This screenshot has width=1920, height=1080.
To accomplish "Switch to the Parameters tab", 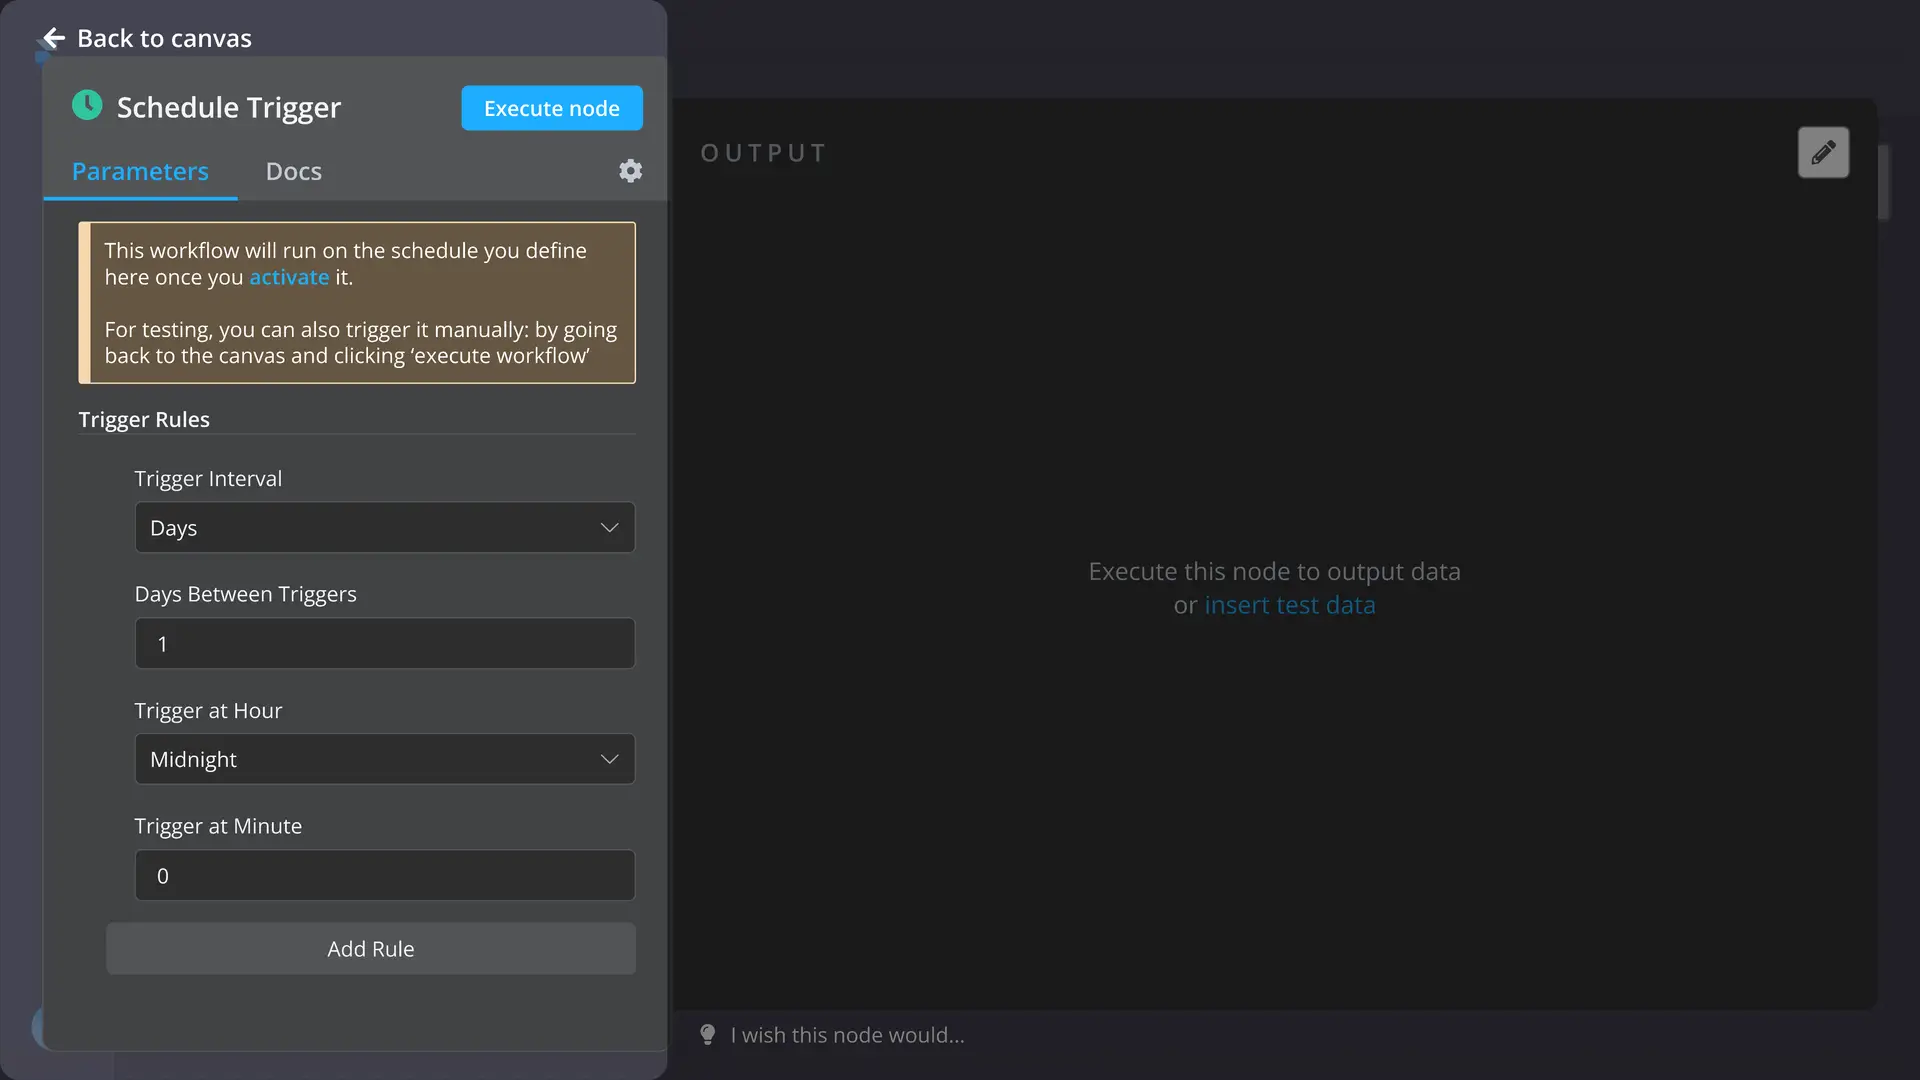I will click(140, 172).
